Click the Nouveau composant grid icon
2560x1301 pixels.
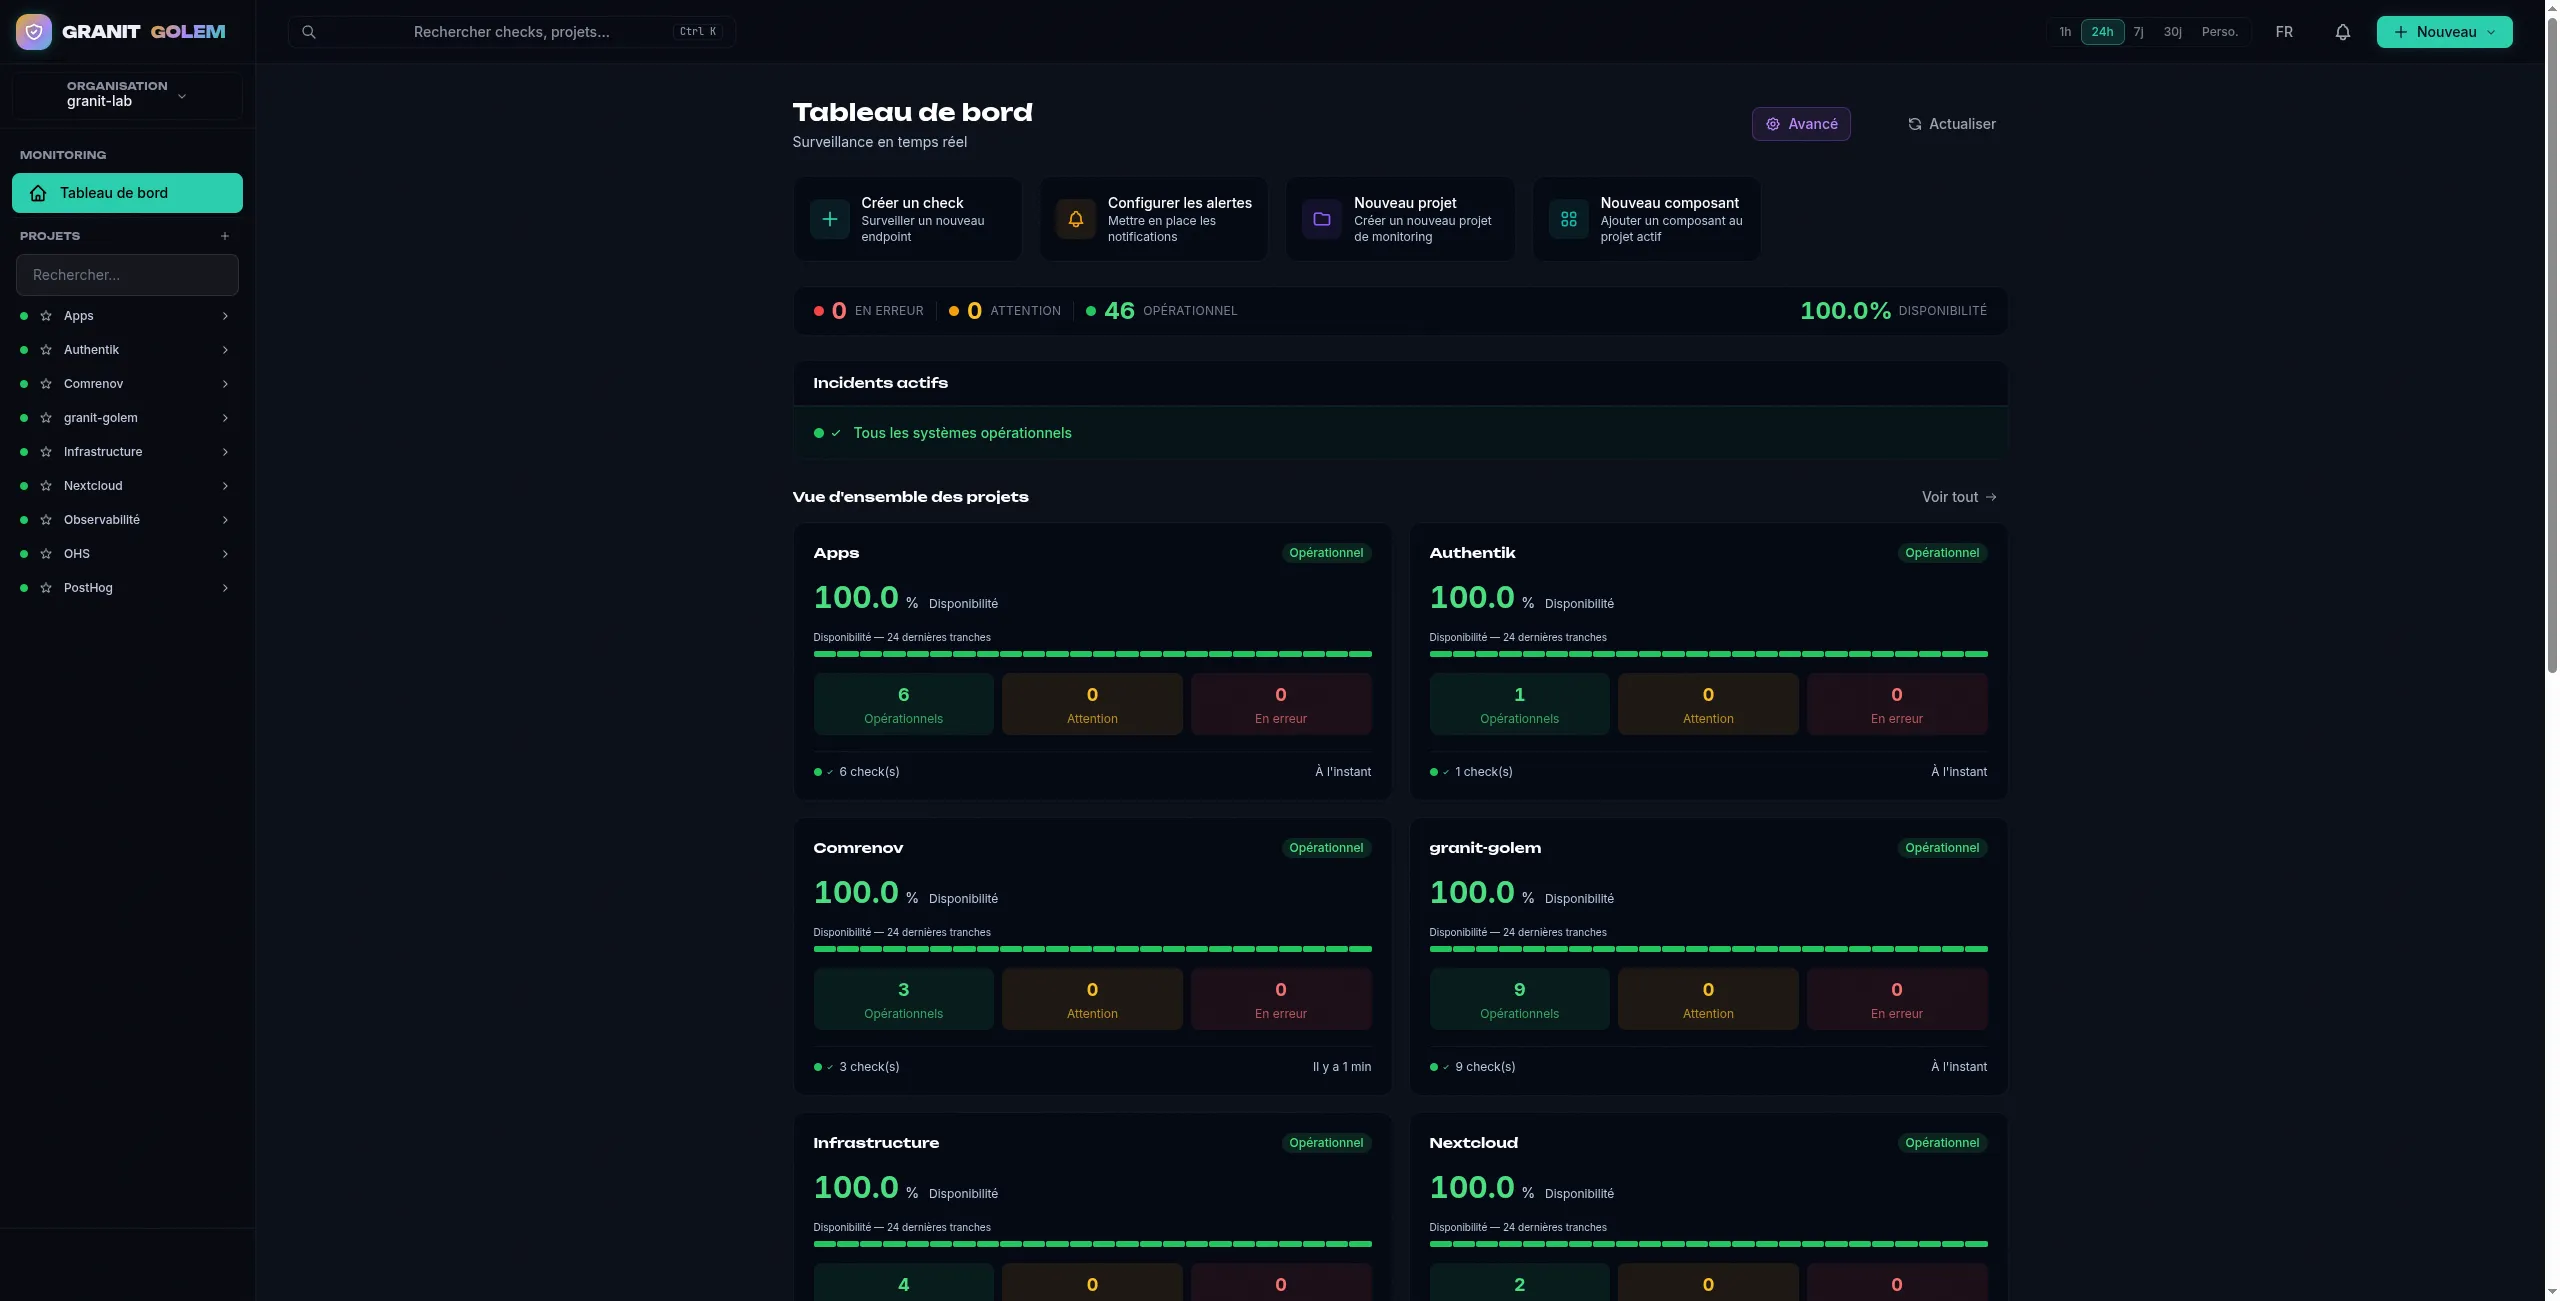(x=1569, y=219)
